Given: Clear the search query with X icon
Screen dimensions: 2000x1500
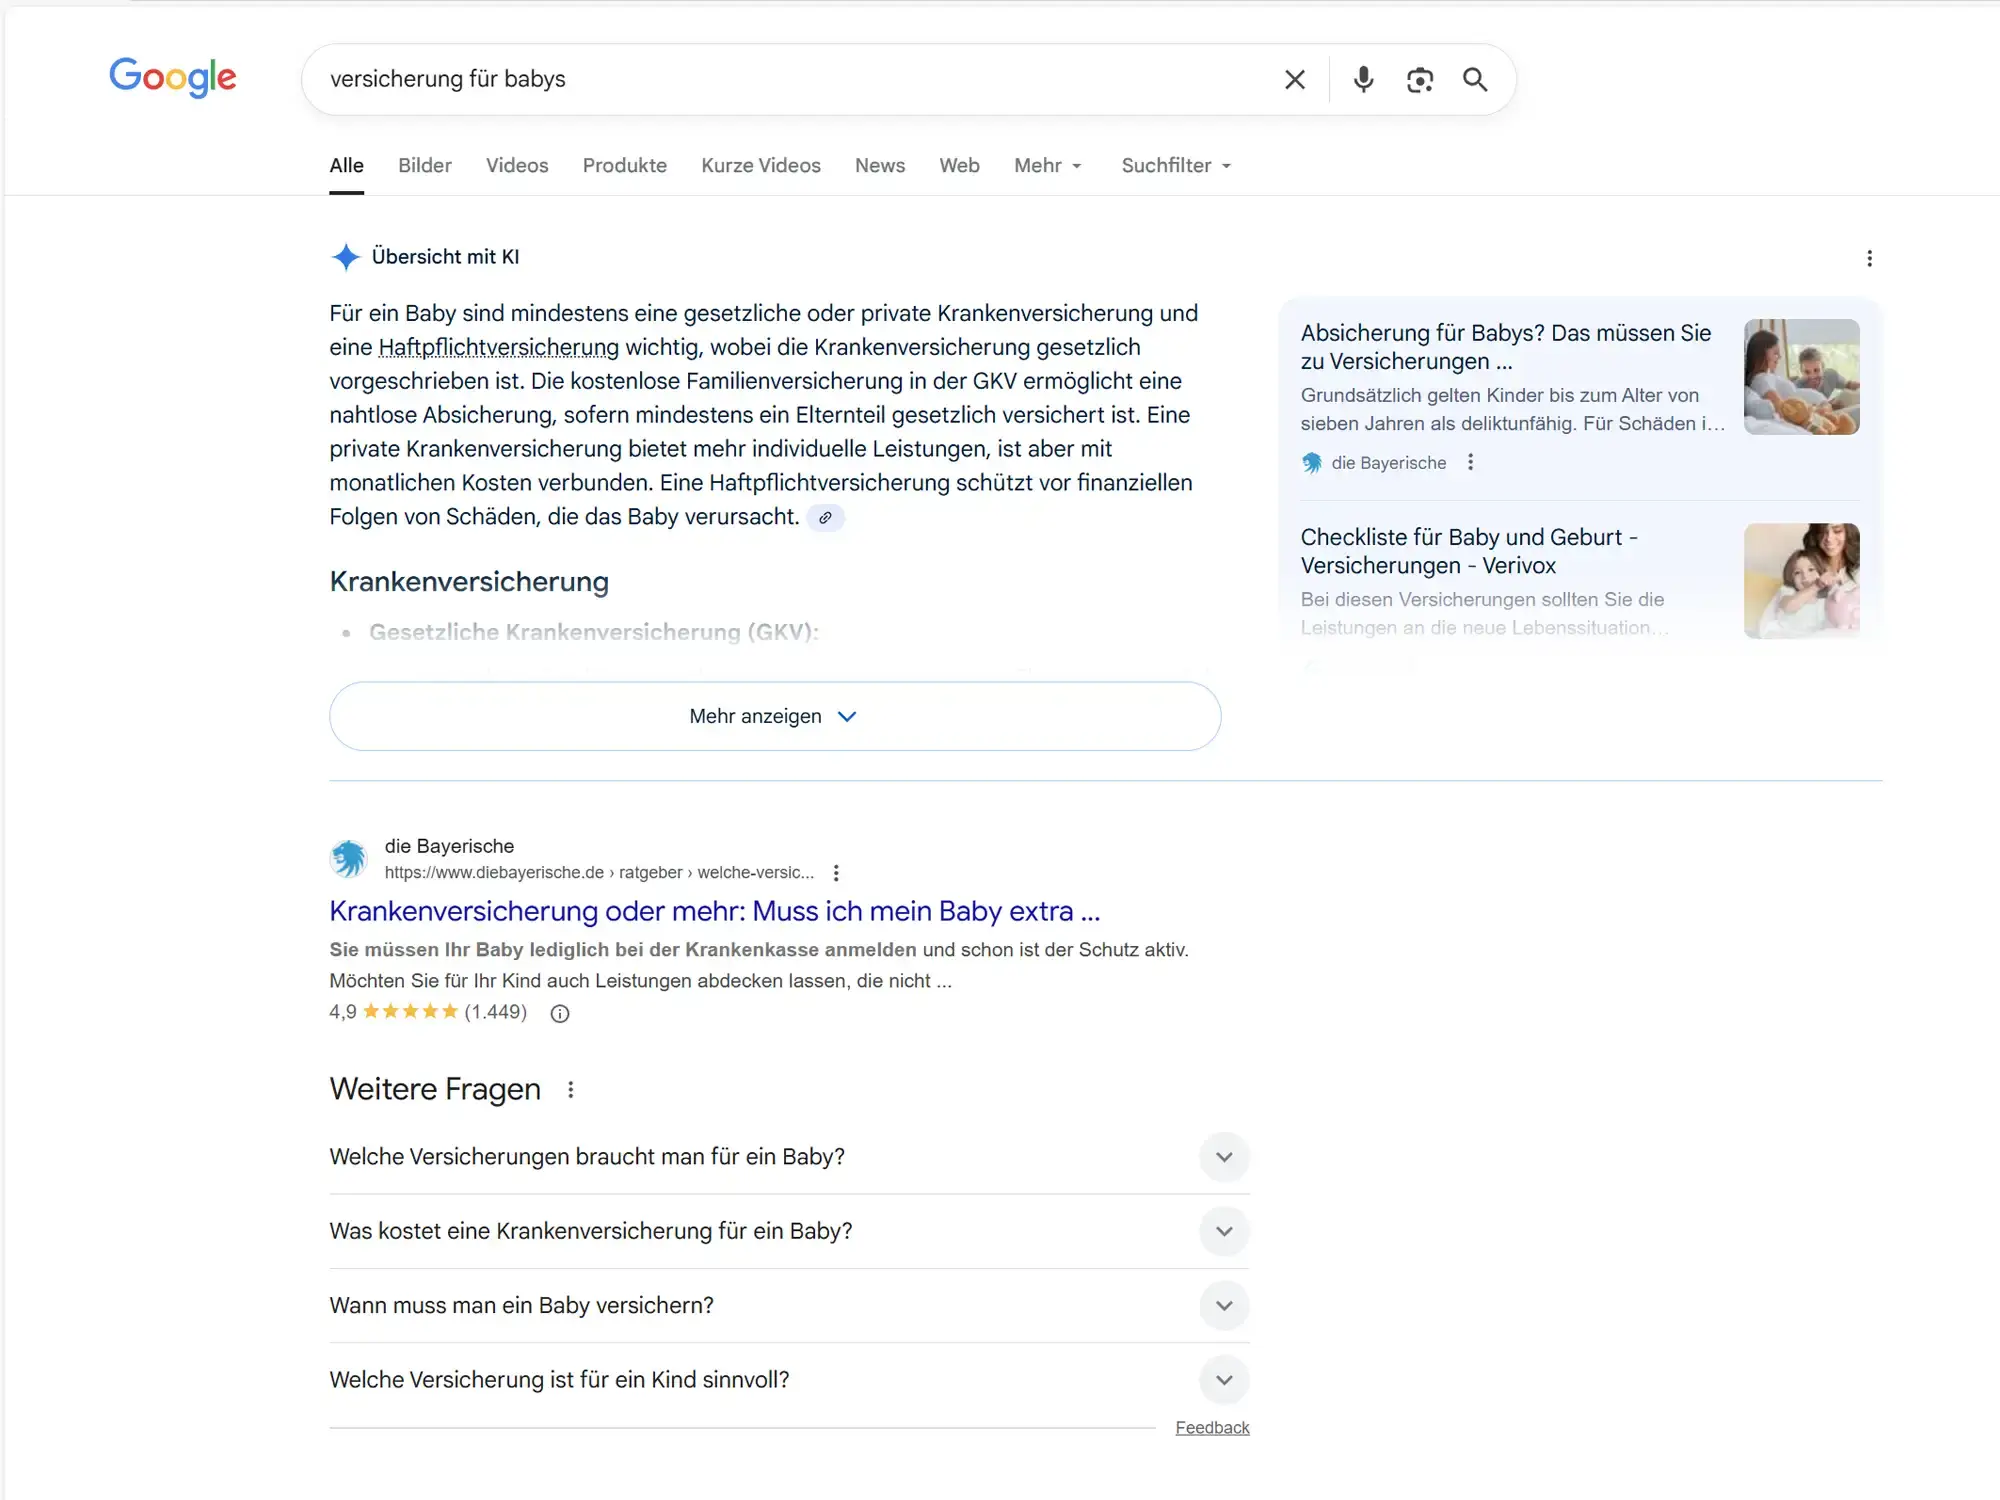Looking at the screenshot, I should (x=1295, y=80).
